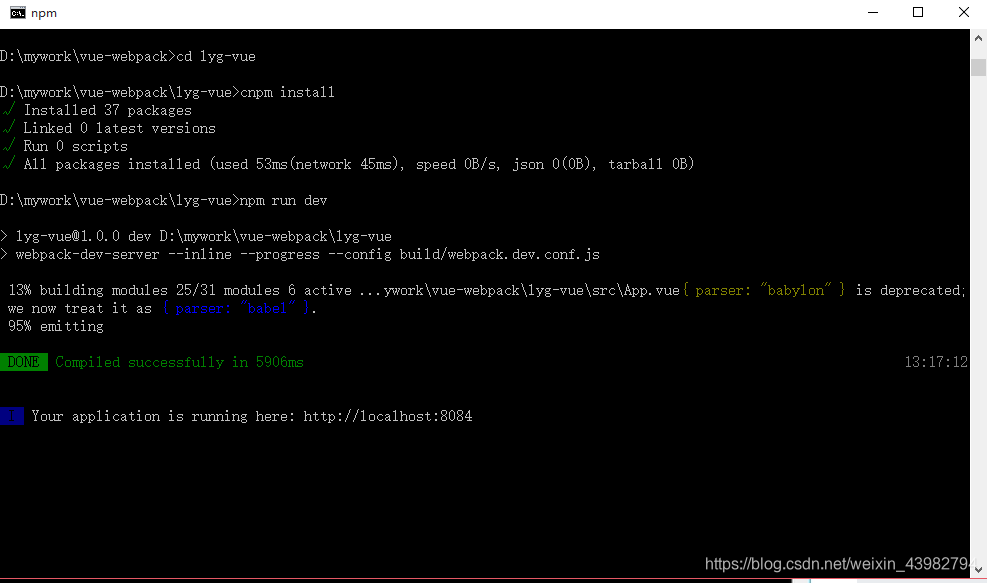Screen dimensions: 987x583
Task: Click 'Compiled successfully in 5906ms' text
Action: (x=179, y=362)
